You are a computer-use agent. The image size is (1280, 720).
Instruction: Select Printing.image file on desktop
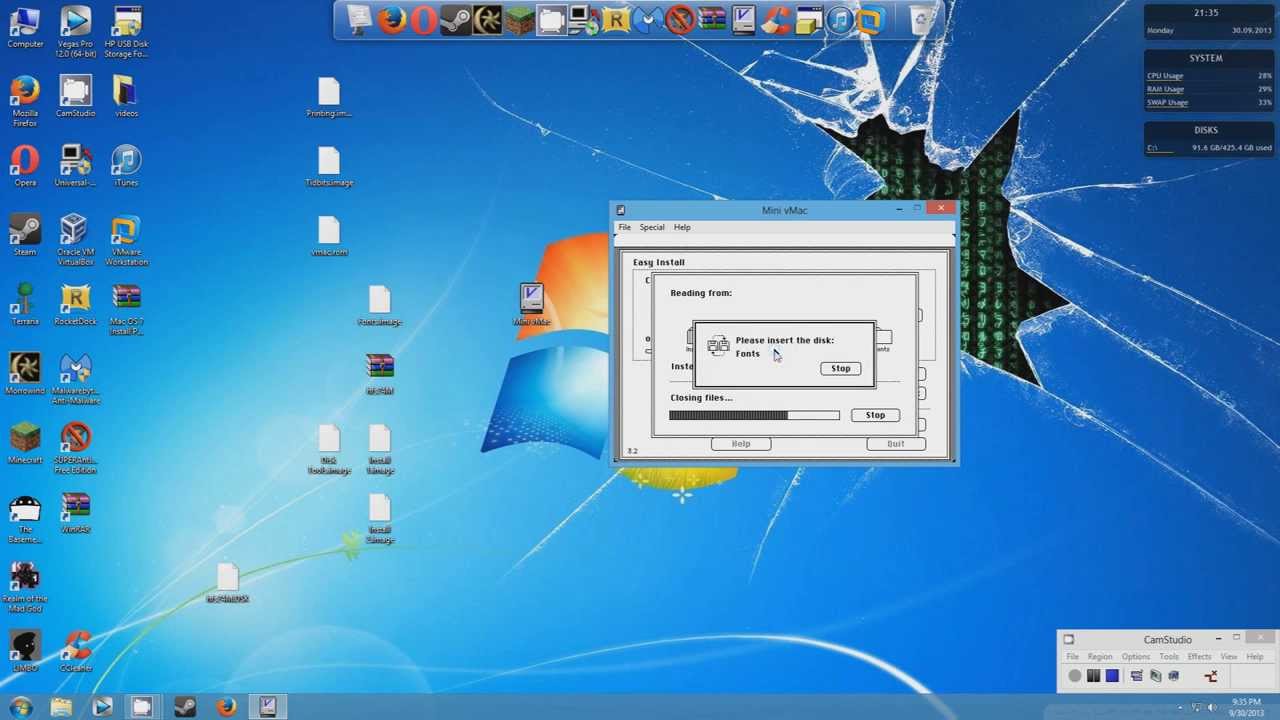tap(329, 98)
